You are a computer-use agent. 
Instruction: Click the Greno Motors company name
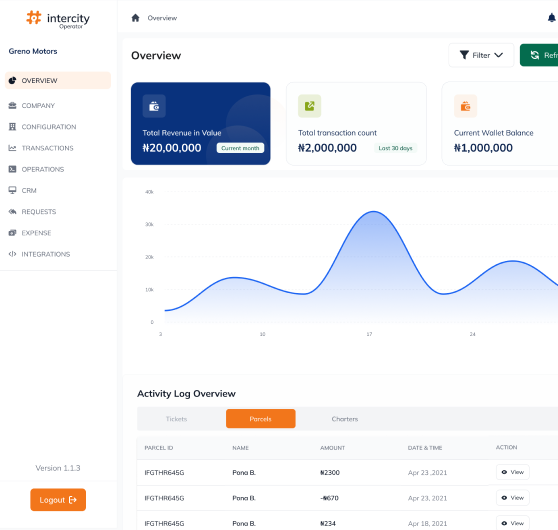click(x=33, y=51)
